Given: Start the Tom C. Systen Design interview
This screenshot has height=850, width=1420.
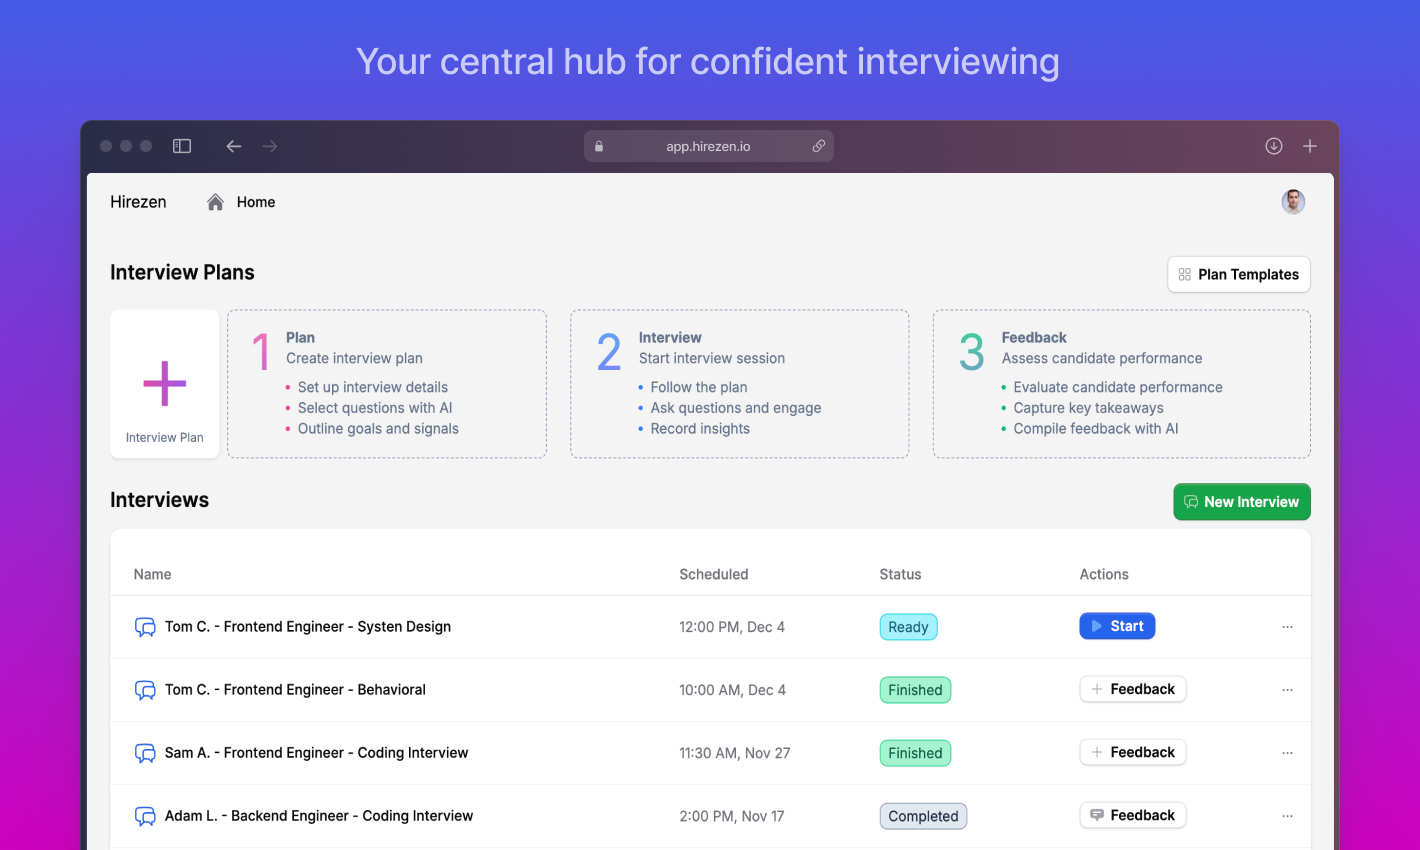Looking at the screenshot, I should pyautogui.click(x=1117, y=626).
